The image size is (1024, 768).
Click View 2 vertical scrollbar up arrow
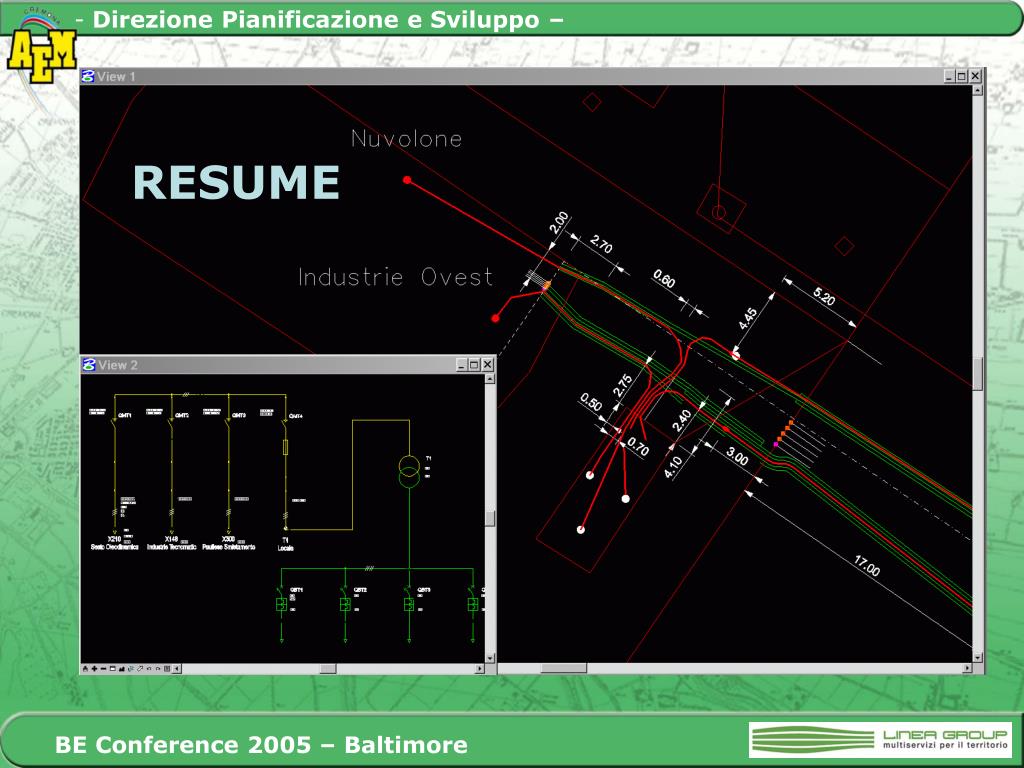(x=490, y=379)
